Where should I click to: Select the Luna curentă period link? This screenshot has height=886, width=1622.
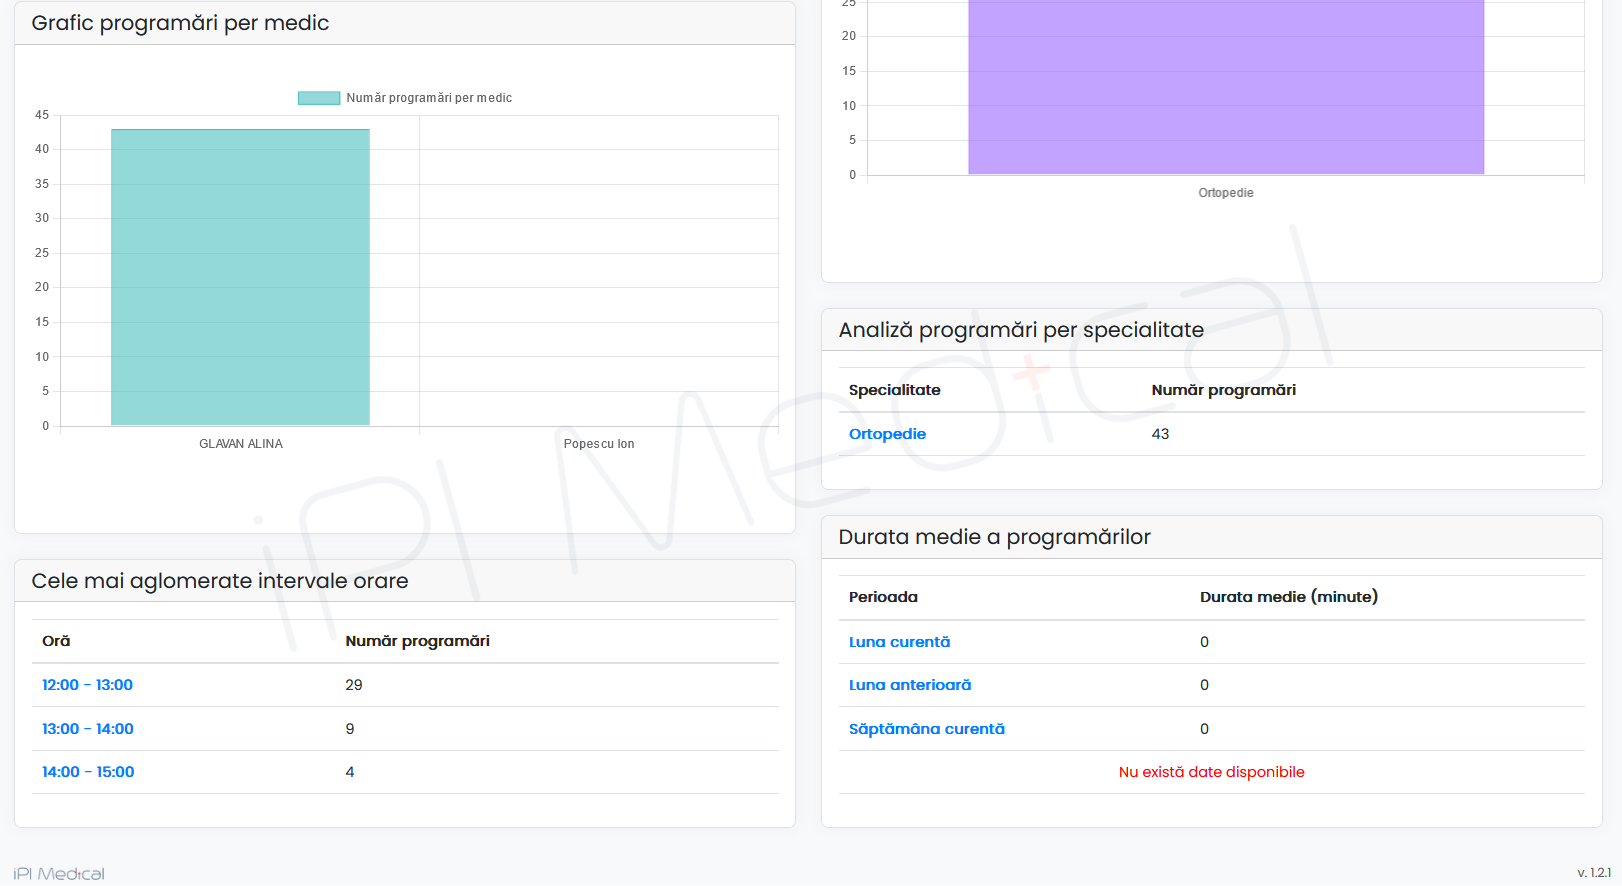coord(899,642)
